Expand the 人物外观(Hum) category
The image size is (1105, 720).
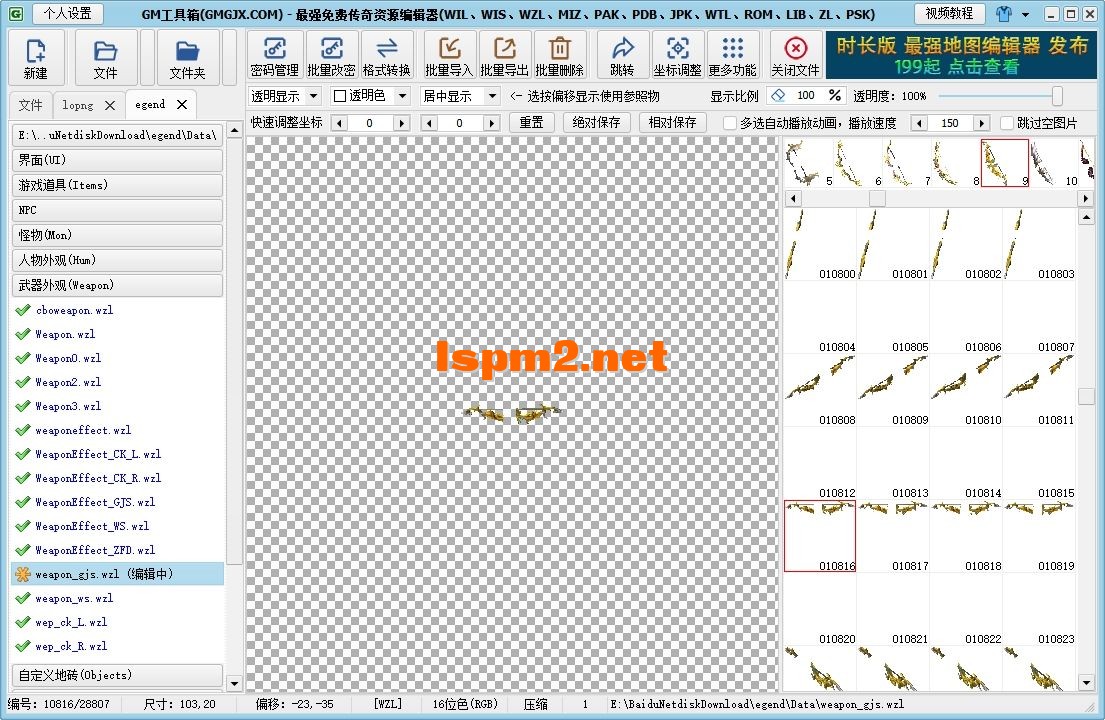click(117, 260)
